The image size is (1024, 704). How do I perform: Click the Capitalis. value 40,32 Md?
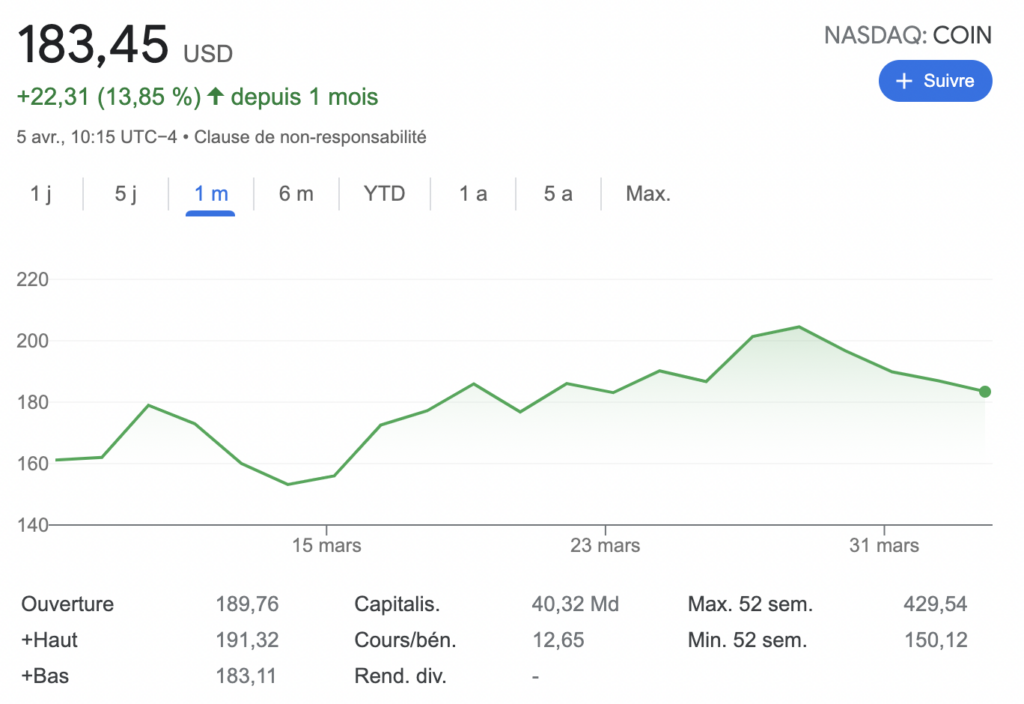coord(575,604)
